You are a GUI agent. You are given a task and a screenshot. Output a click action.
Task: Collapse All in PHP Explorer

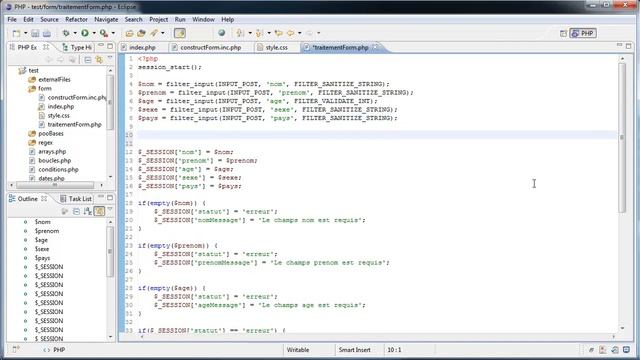point(87,60)
